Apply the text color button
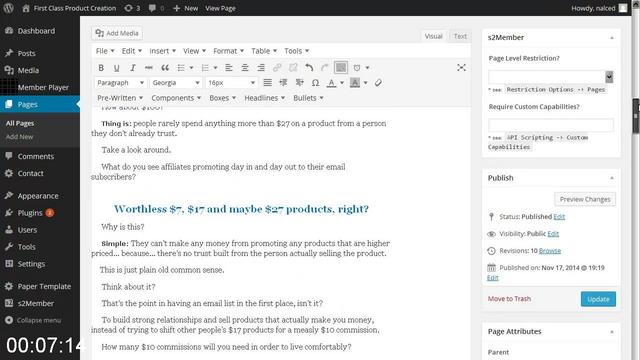The width and height of the screenshot is (640, 360). [331, 83]
